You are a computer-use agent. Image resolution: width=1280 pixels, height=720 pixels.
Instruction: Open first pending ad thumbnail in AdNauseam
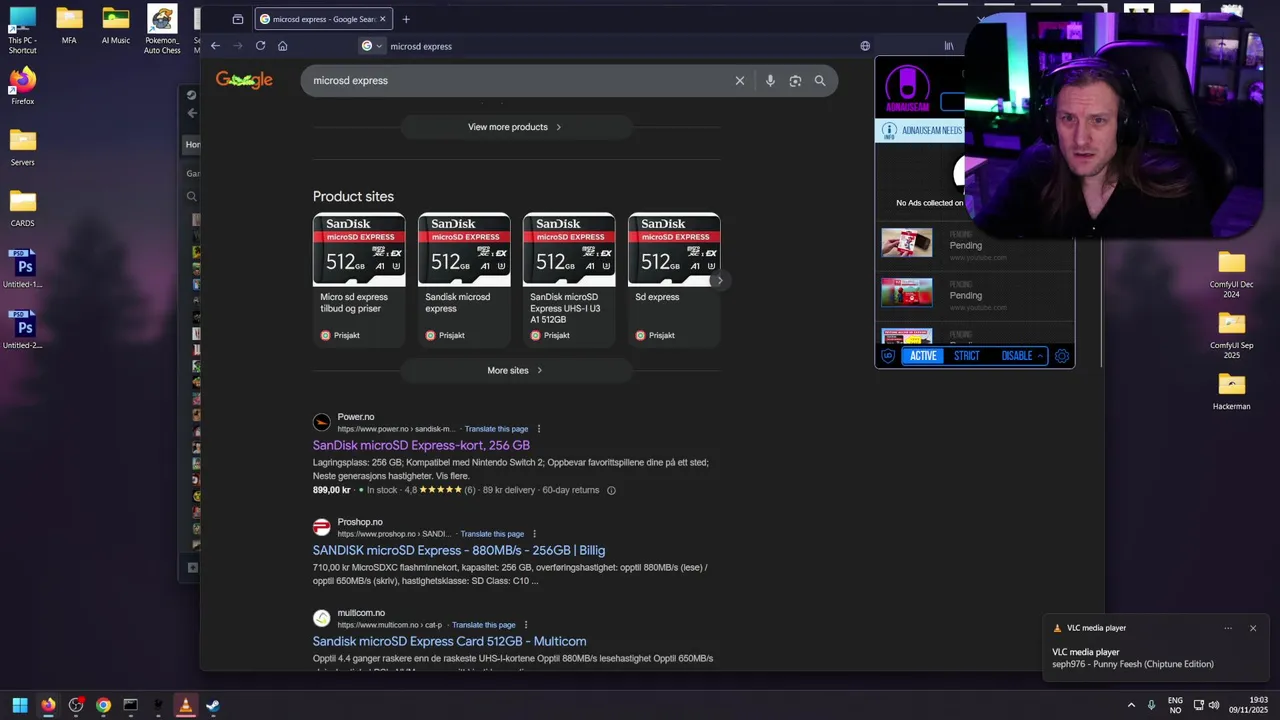(x=906, y=242)
